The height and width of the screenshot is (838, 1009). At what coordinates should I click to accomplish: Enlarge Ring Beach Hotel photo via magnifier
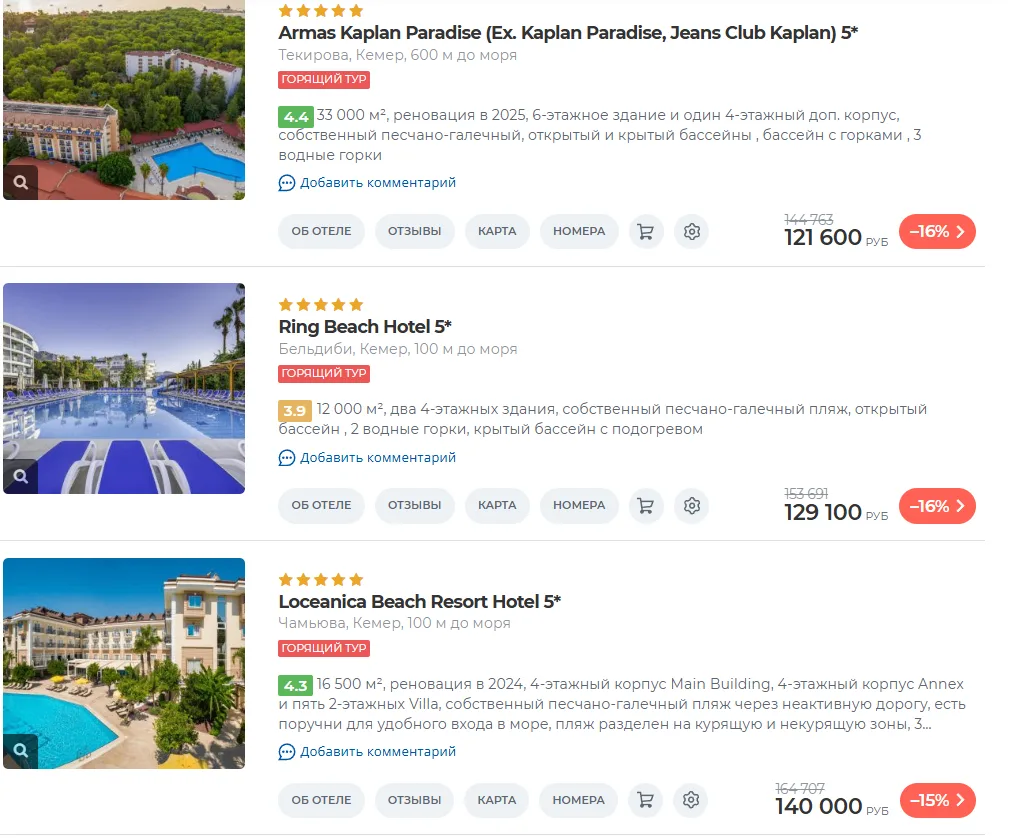(x=21, y=476)
